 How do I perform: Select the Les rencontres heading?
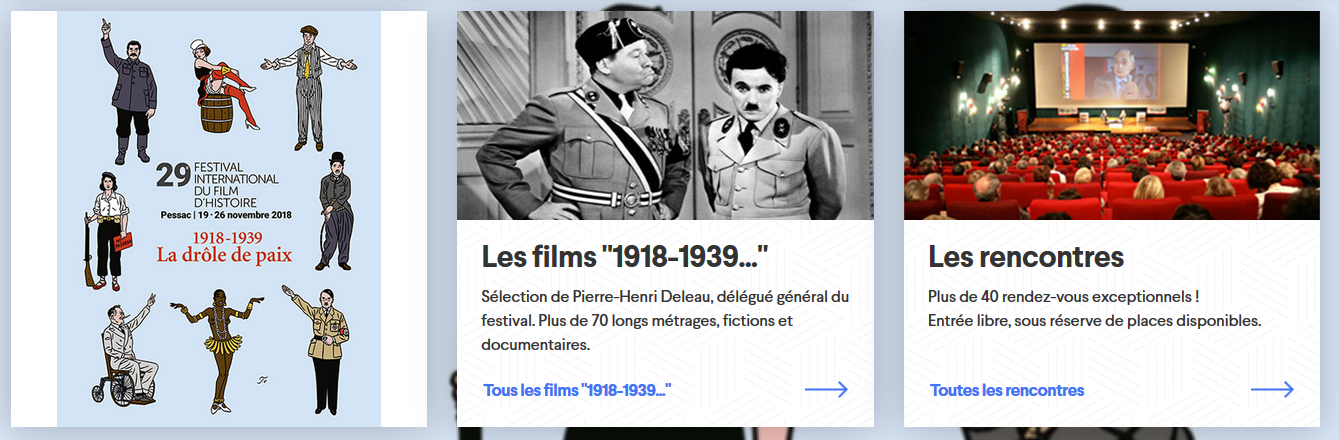[x=1026, y=256]
